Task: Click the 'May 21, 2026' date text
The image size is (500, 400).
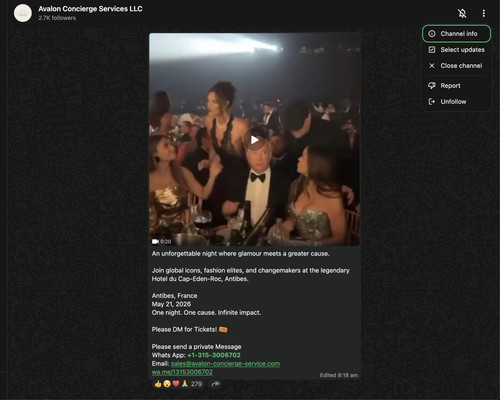Action: tap(171, 304)
